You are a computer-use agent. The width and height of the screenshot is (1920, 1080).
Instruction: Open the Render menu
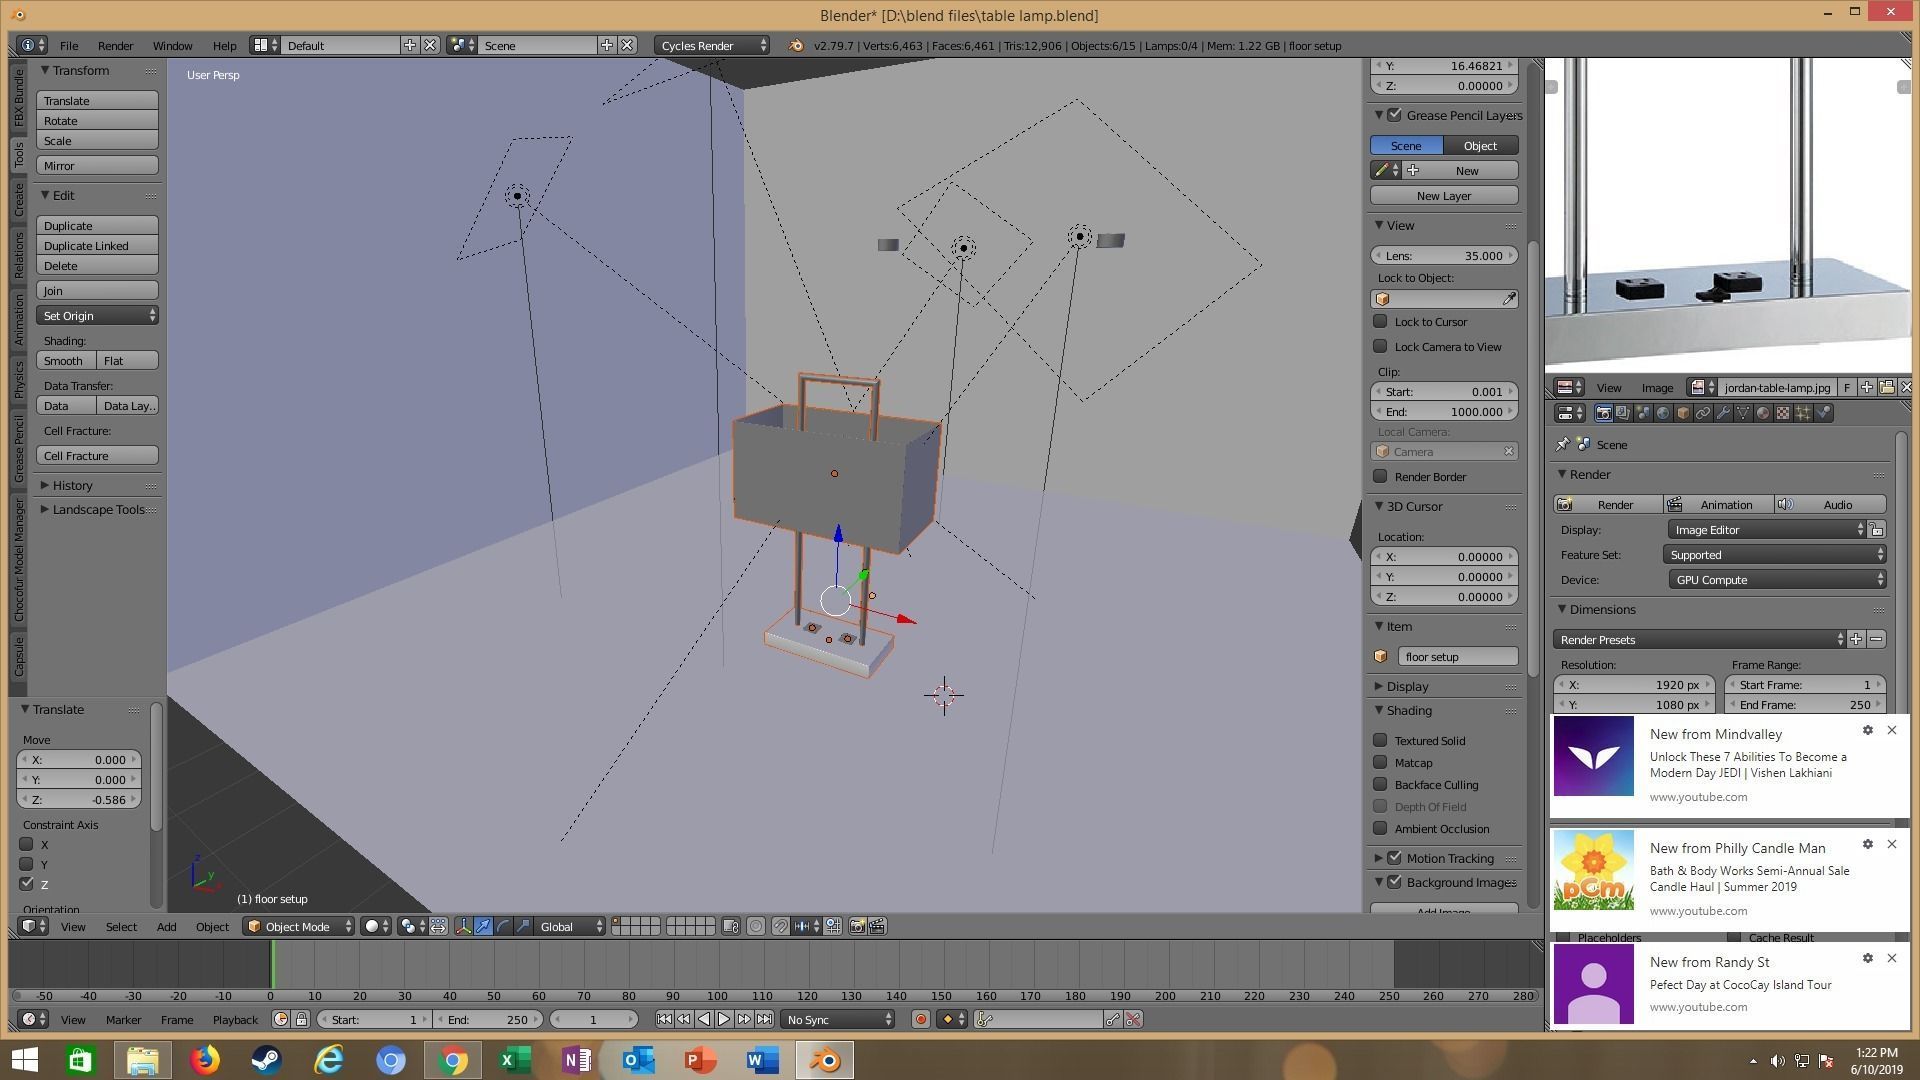115,45
